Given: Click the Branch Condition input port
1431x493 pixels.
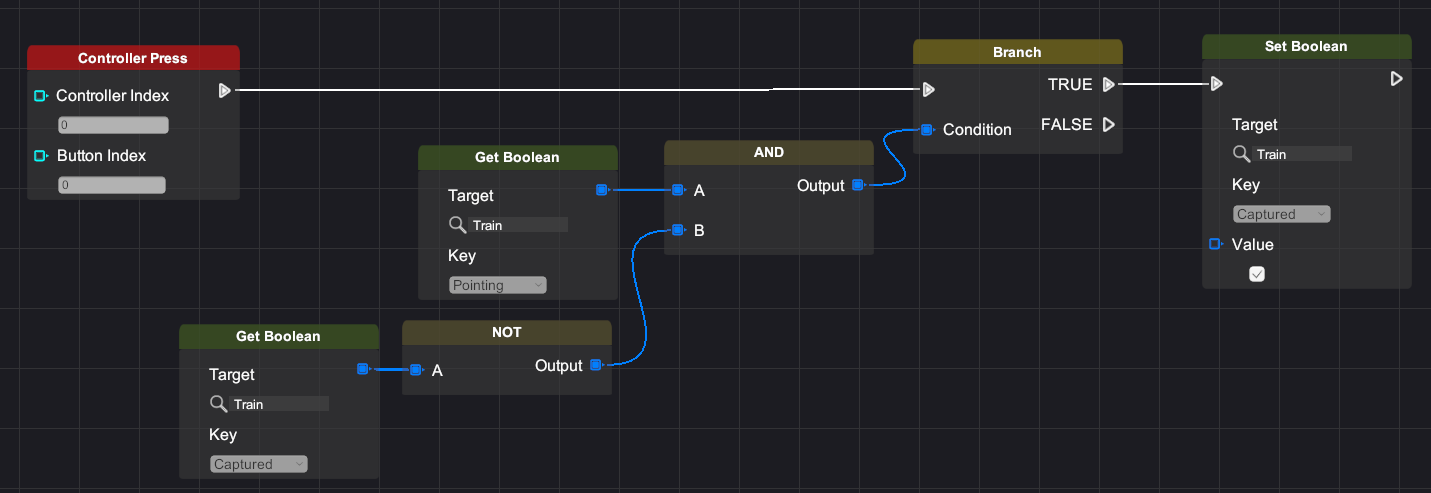Looking at the screenshot, I should click(x=927, y=130).
